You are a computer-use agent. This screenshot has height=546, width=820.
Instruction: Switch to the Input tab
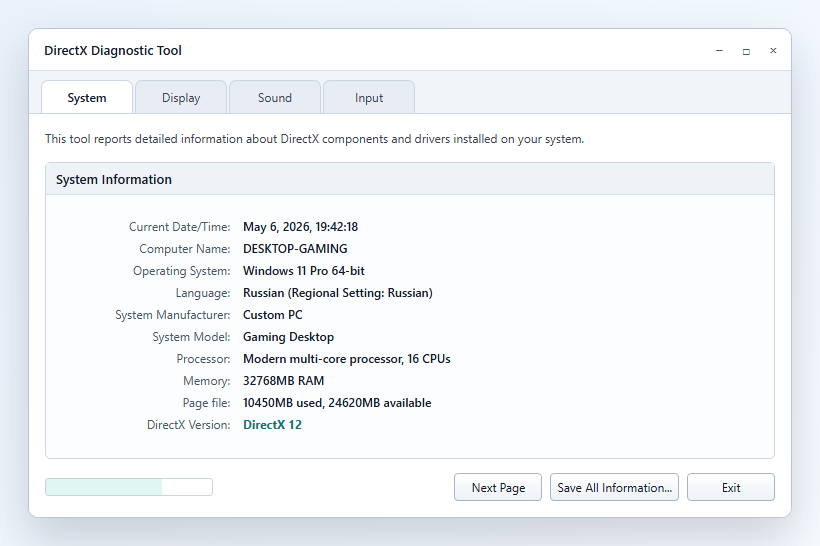[369, 97]
